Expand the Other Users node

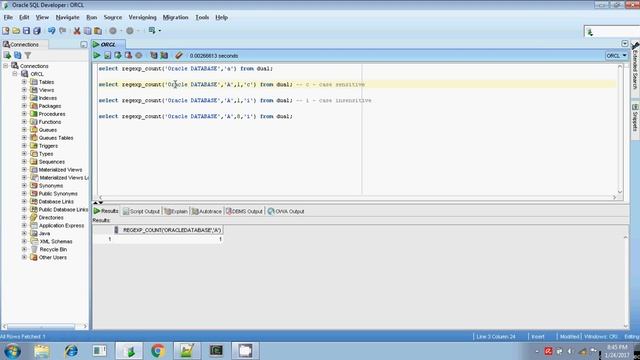pyautogui.click(x=24, y=257)
